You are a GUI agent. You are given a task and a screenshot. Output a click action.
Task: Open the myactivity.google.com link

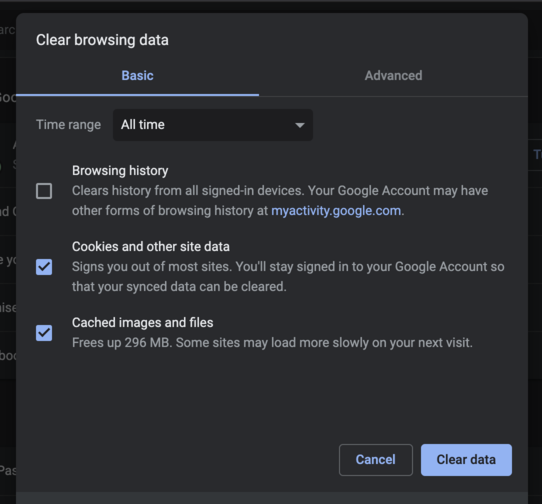click(336, 211)
